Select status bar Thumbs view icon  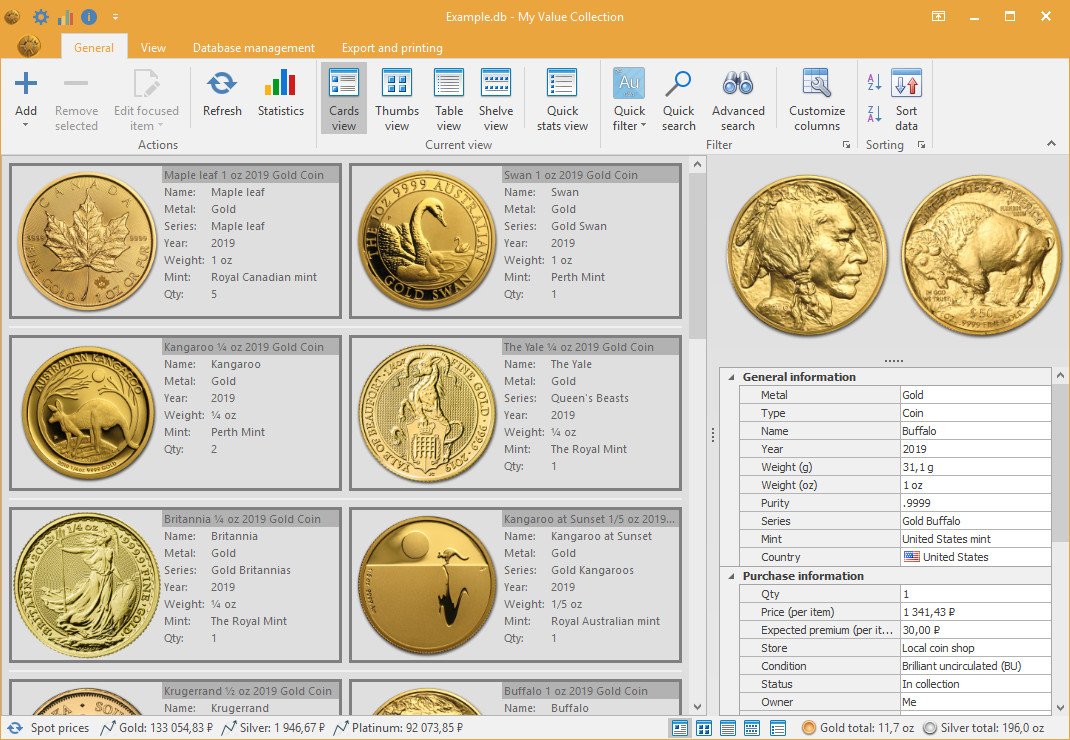pyautogui.click(x=704, y=728)
